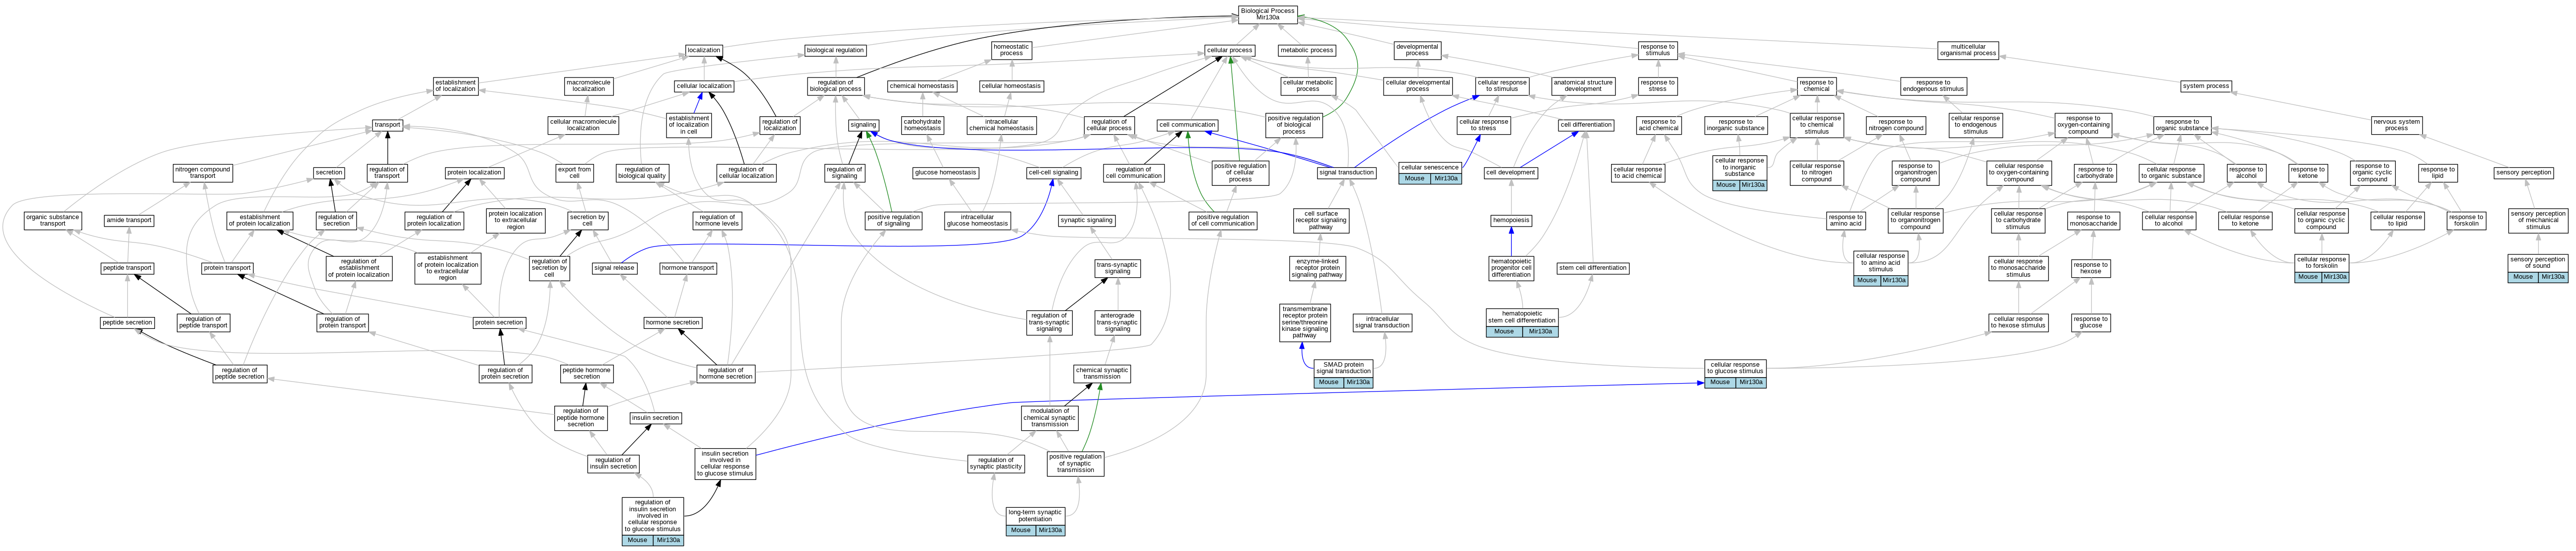Select the 'hormone transport' node

[688, 268]
